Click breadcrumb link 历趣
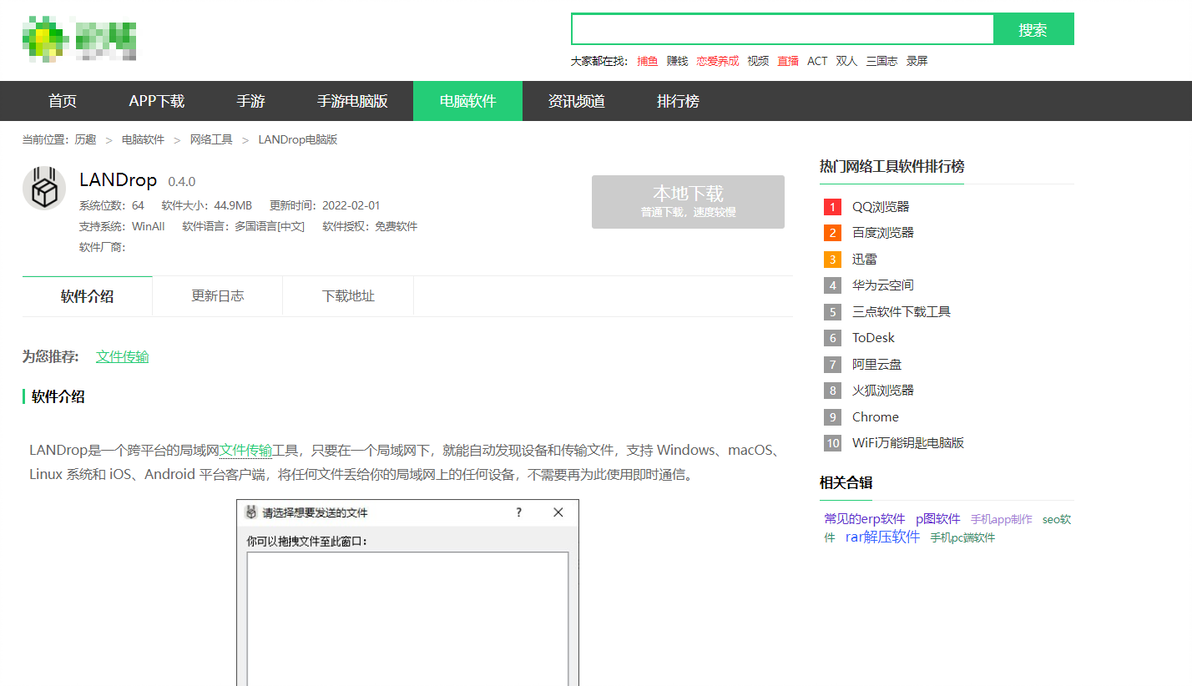 click(x=85, y=140)
